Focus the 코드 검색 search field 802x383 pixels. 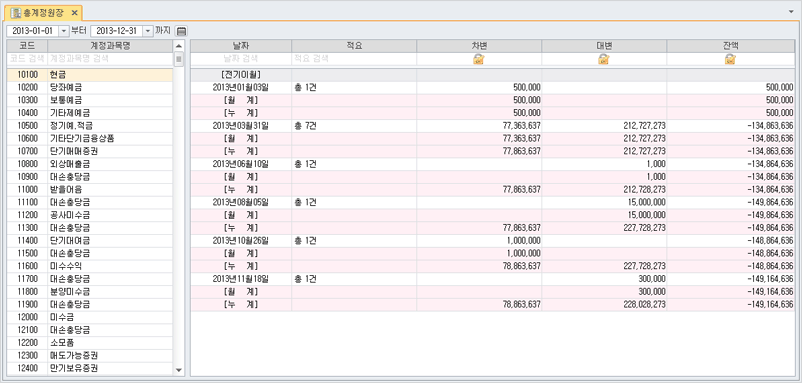[x=27, y=59]
